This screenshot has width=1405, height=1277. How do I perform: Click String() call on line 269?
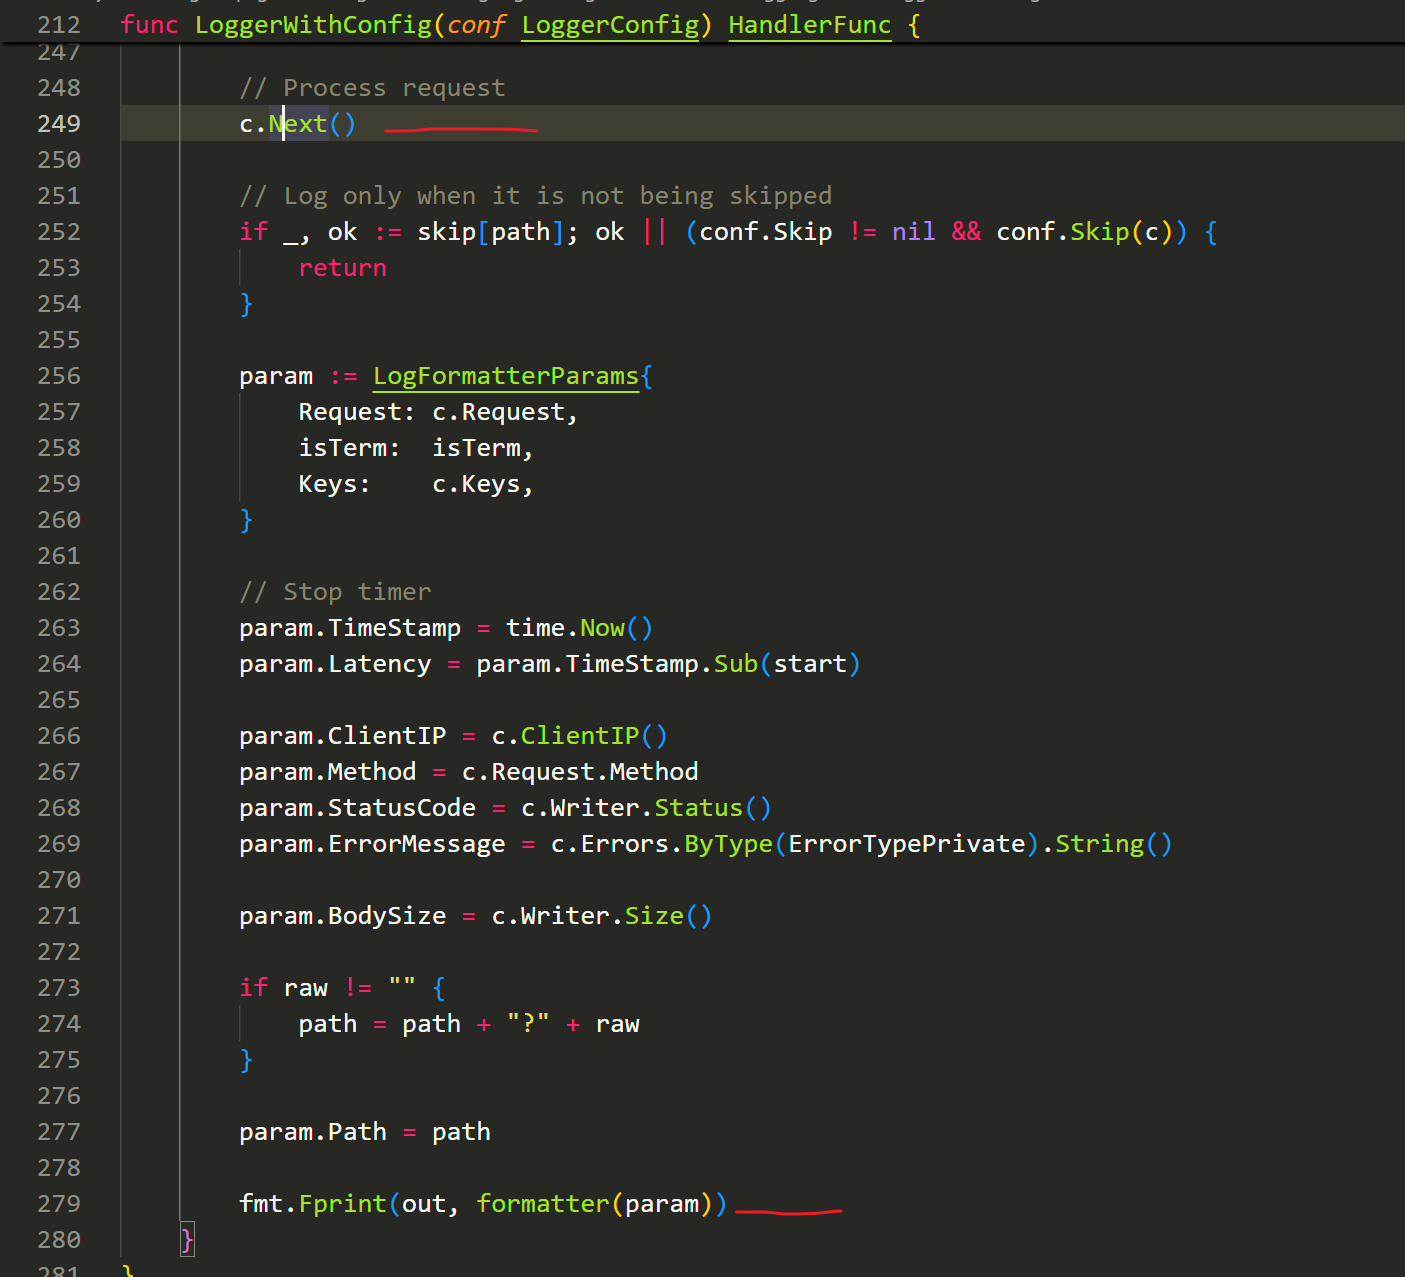click(x=1114, y=844)
